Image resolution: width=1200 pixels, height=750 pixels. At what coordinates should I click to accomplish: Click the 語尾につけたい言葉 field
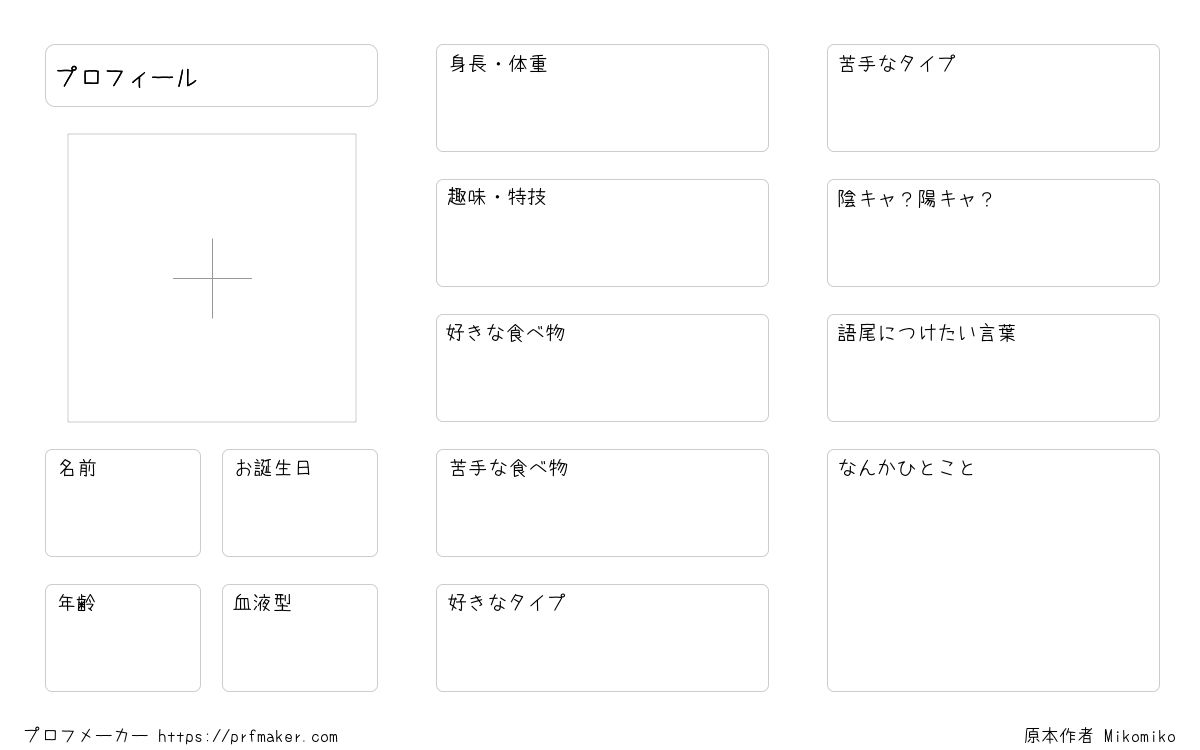[x=993, y=368]
